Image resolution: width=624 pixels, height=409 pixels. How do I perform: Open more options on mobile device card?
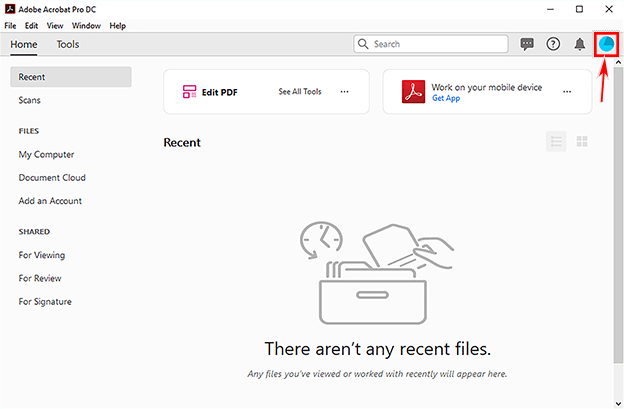pyautogui.click(x=567, y=92)
